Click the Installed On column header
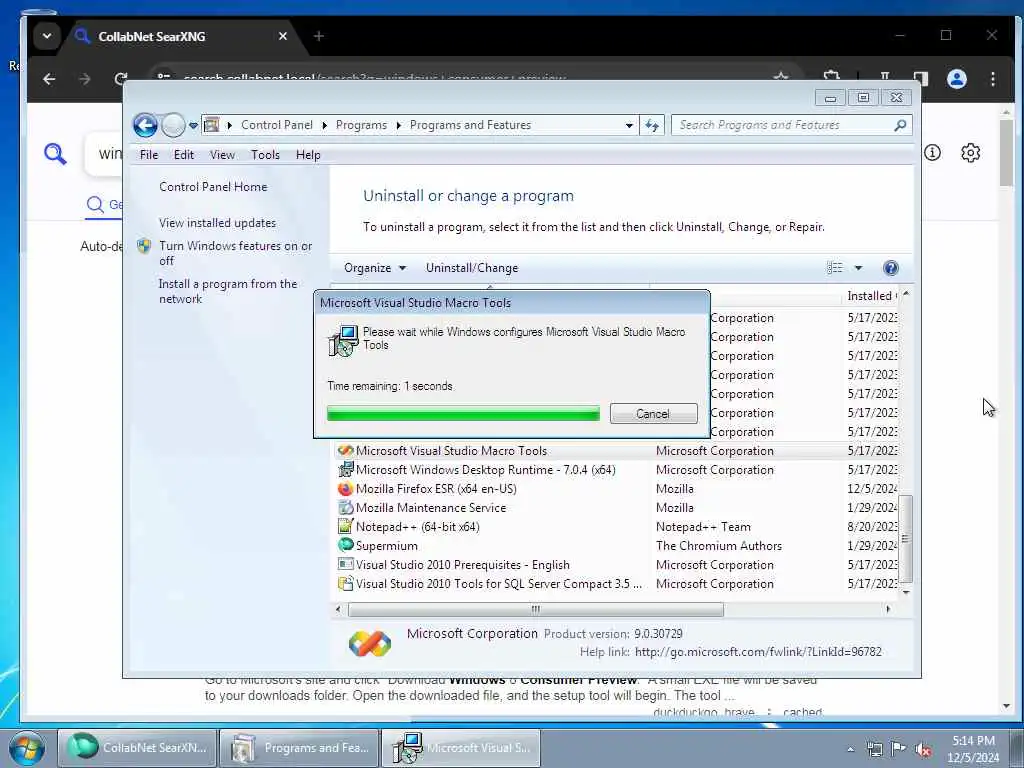 [x=872, y=296]
